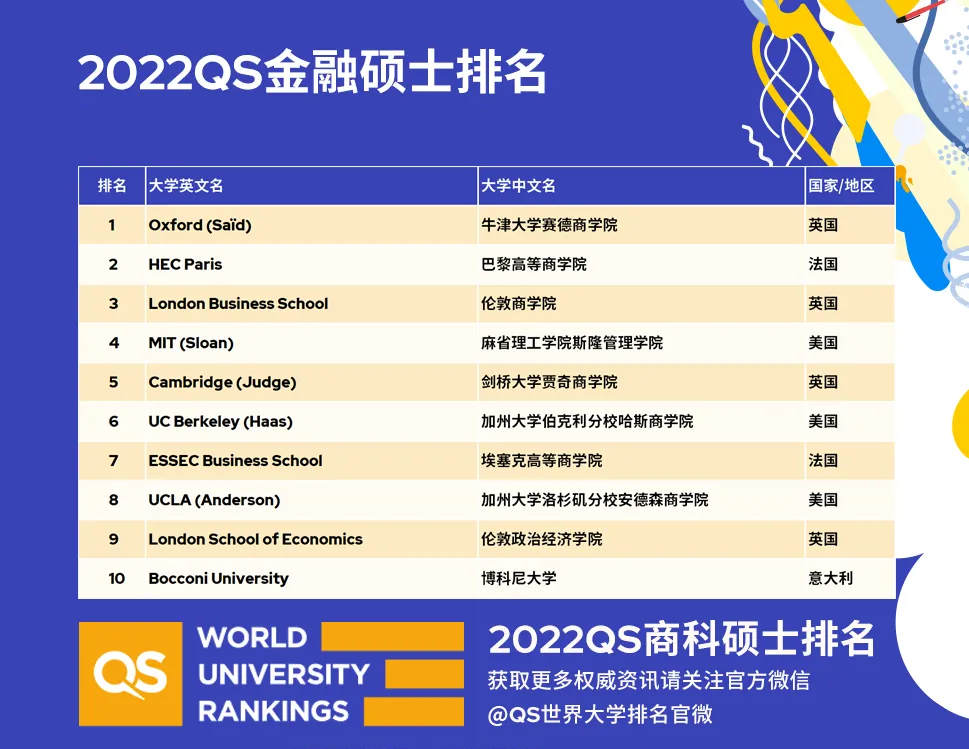This screenshot has width=969, height=749.
Task: Click the 法国 cell in the ESSEC row
Action: pyautogui.click(x=850, y=460)
